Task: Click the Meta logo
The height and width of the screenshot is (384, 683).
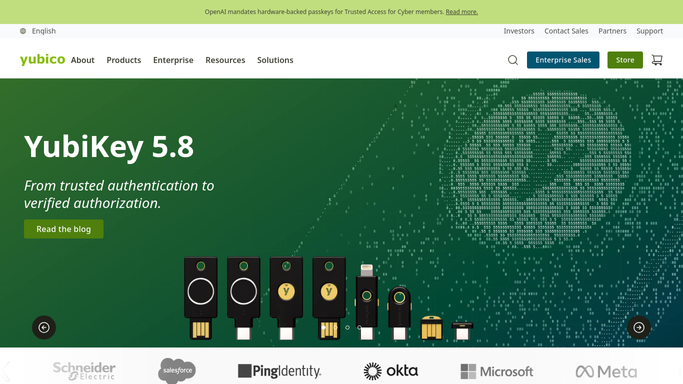Action: (x=606, y=371)
